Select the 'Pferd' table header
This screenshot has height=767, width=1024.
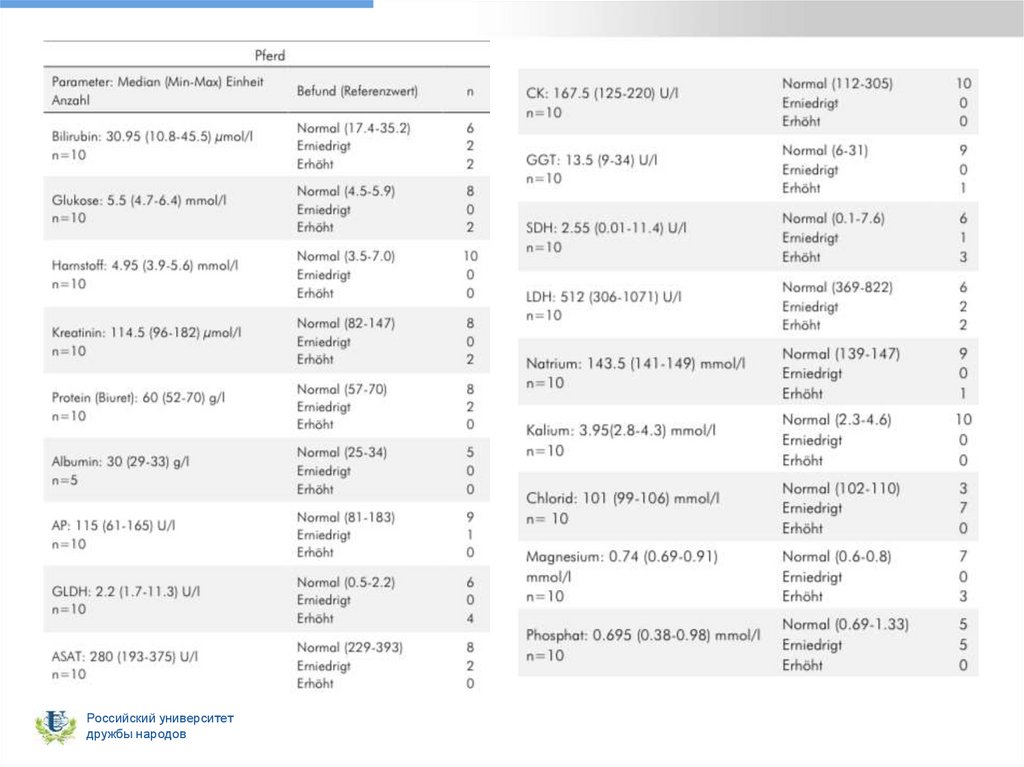coord(270,56)
